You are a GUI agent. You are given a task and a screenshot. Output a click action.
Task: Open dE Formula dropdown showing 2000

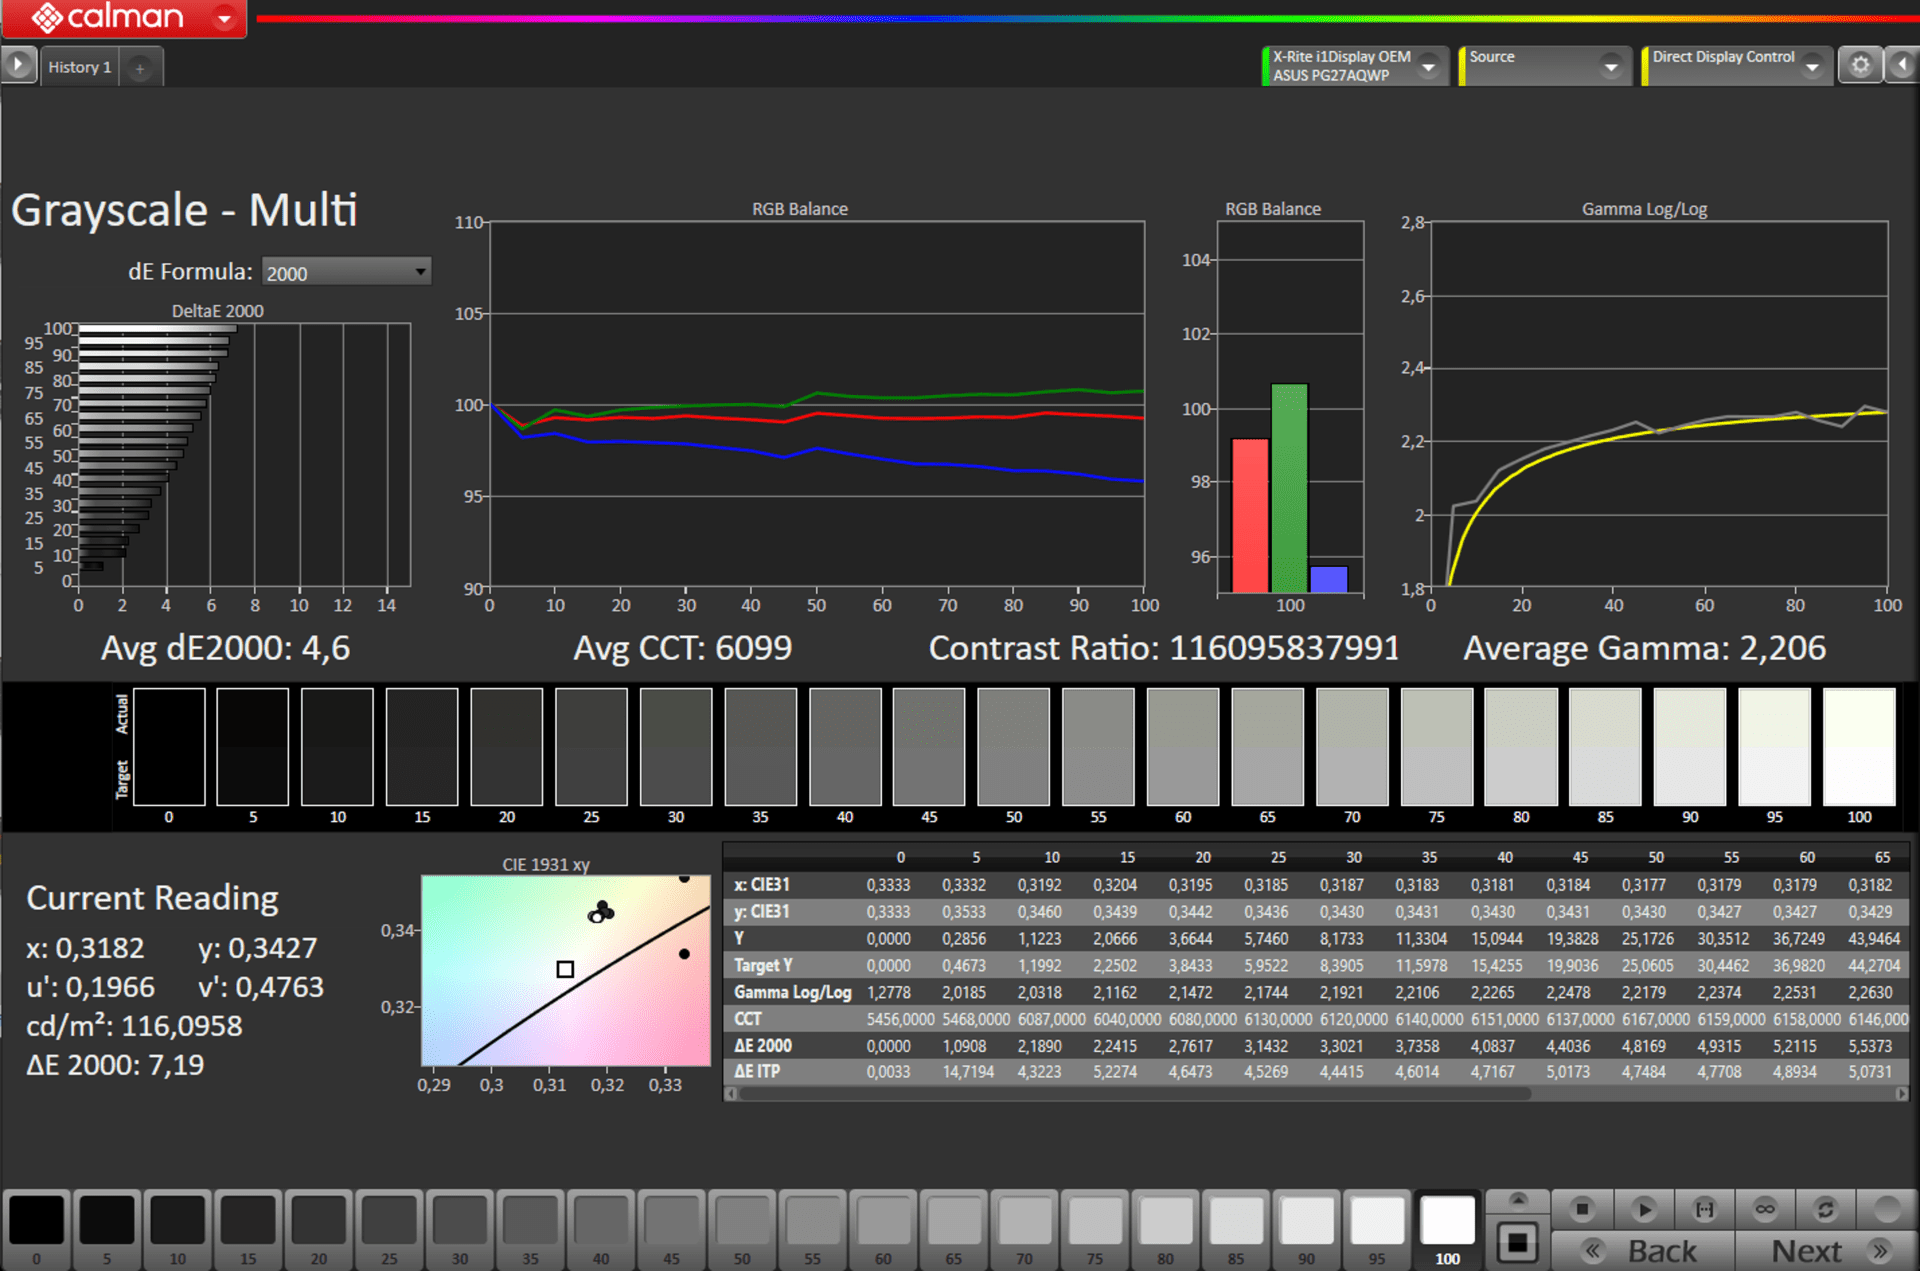(x=346, y=272)
